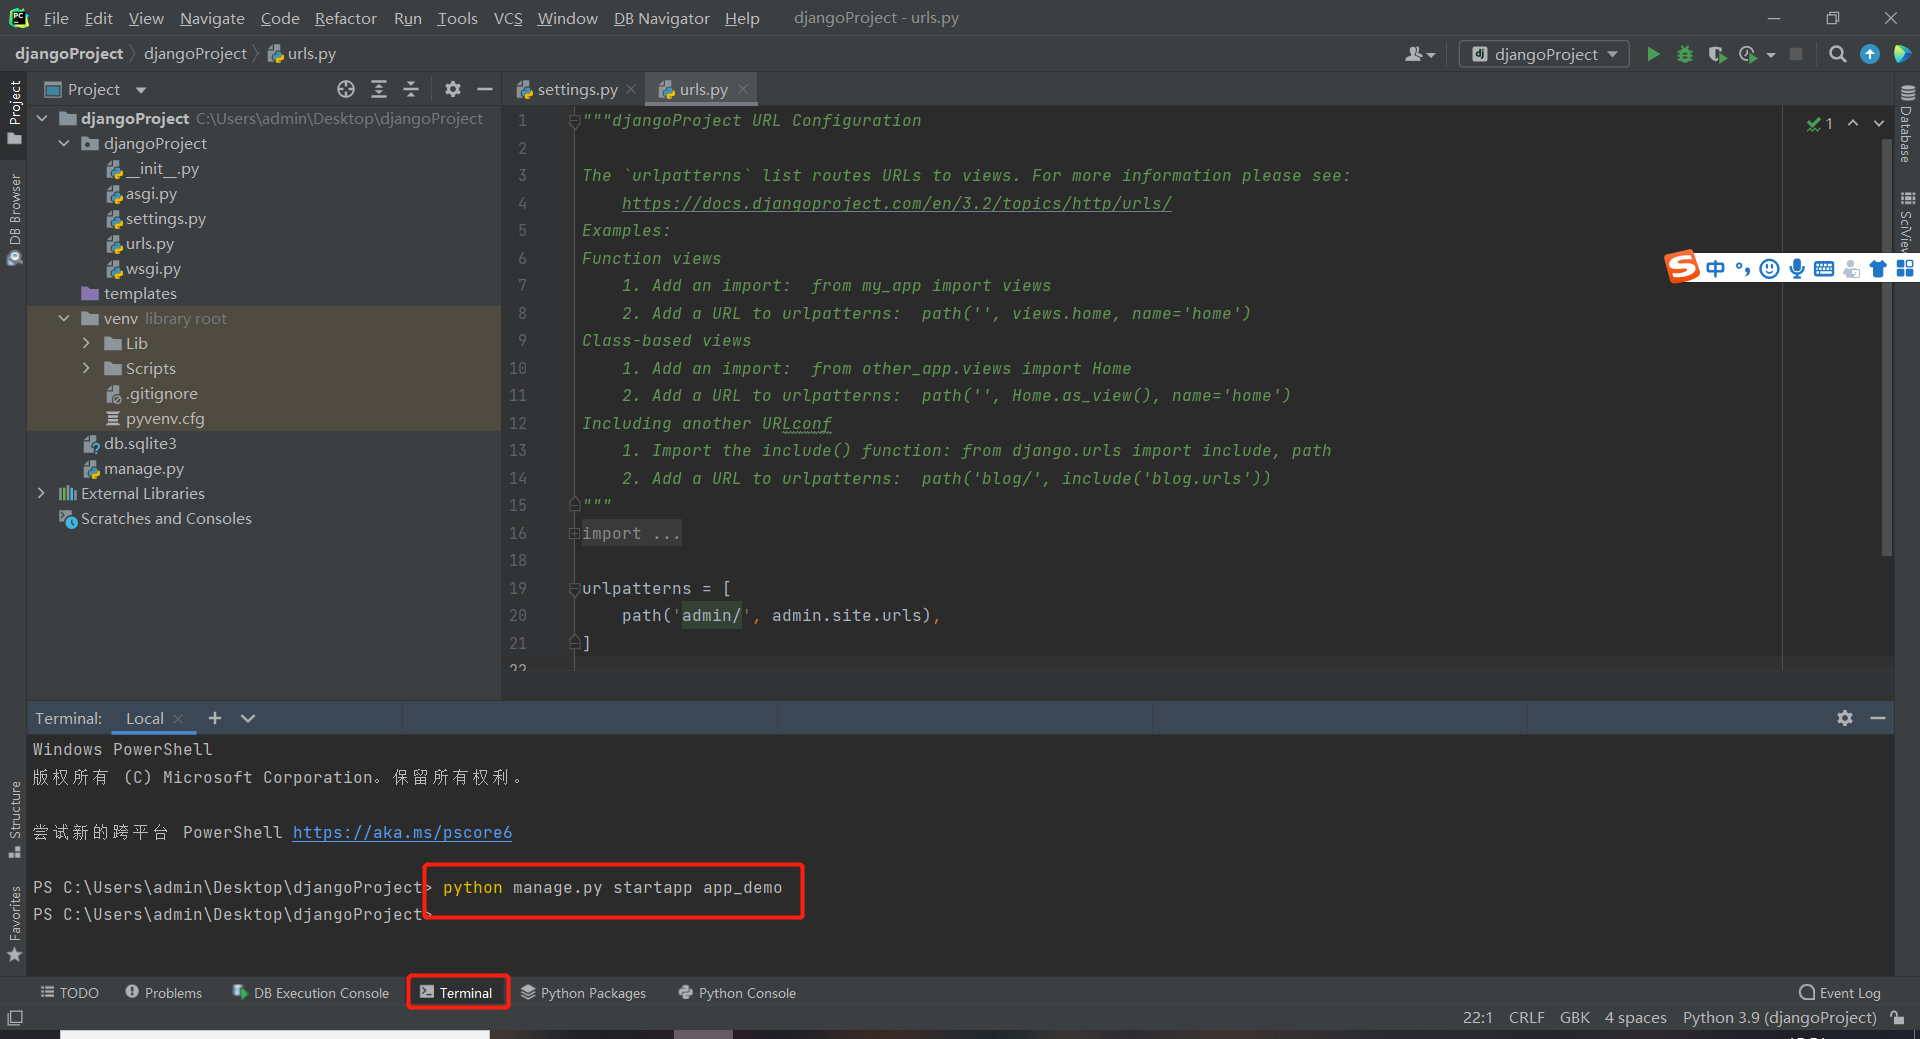The height and width of the screenshot is (1039, 1920).
Task: Select manage.py in project tree
Action: point(144,468)
